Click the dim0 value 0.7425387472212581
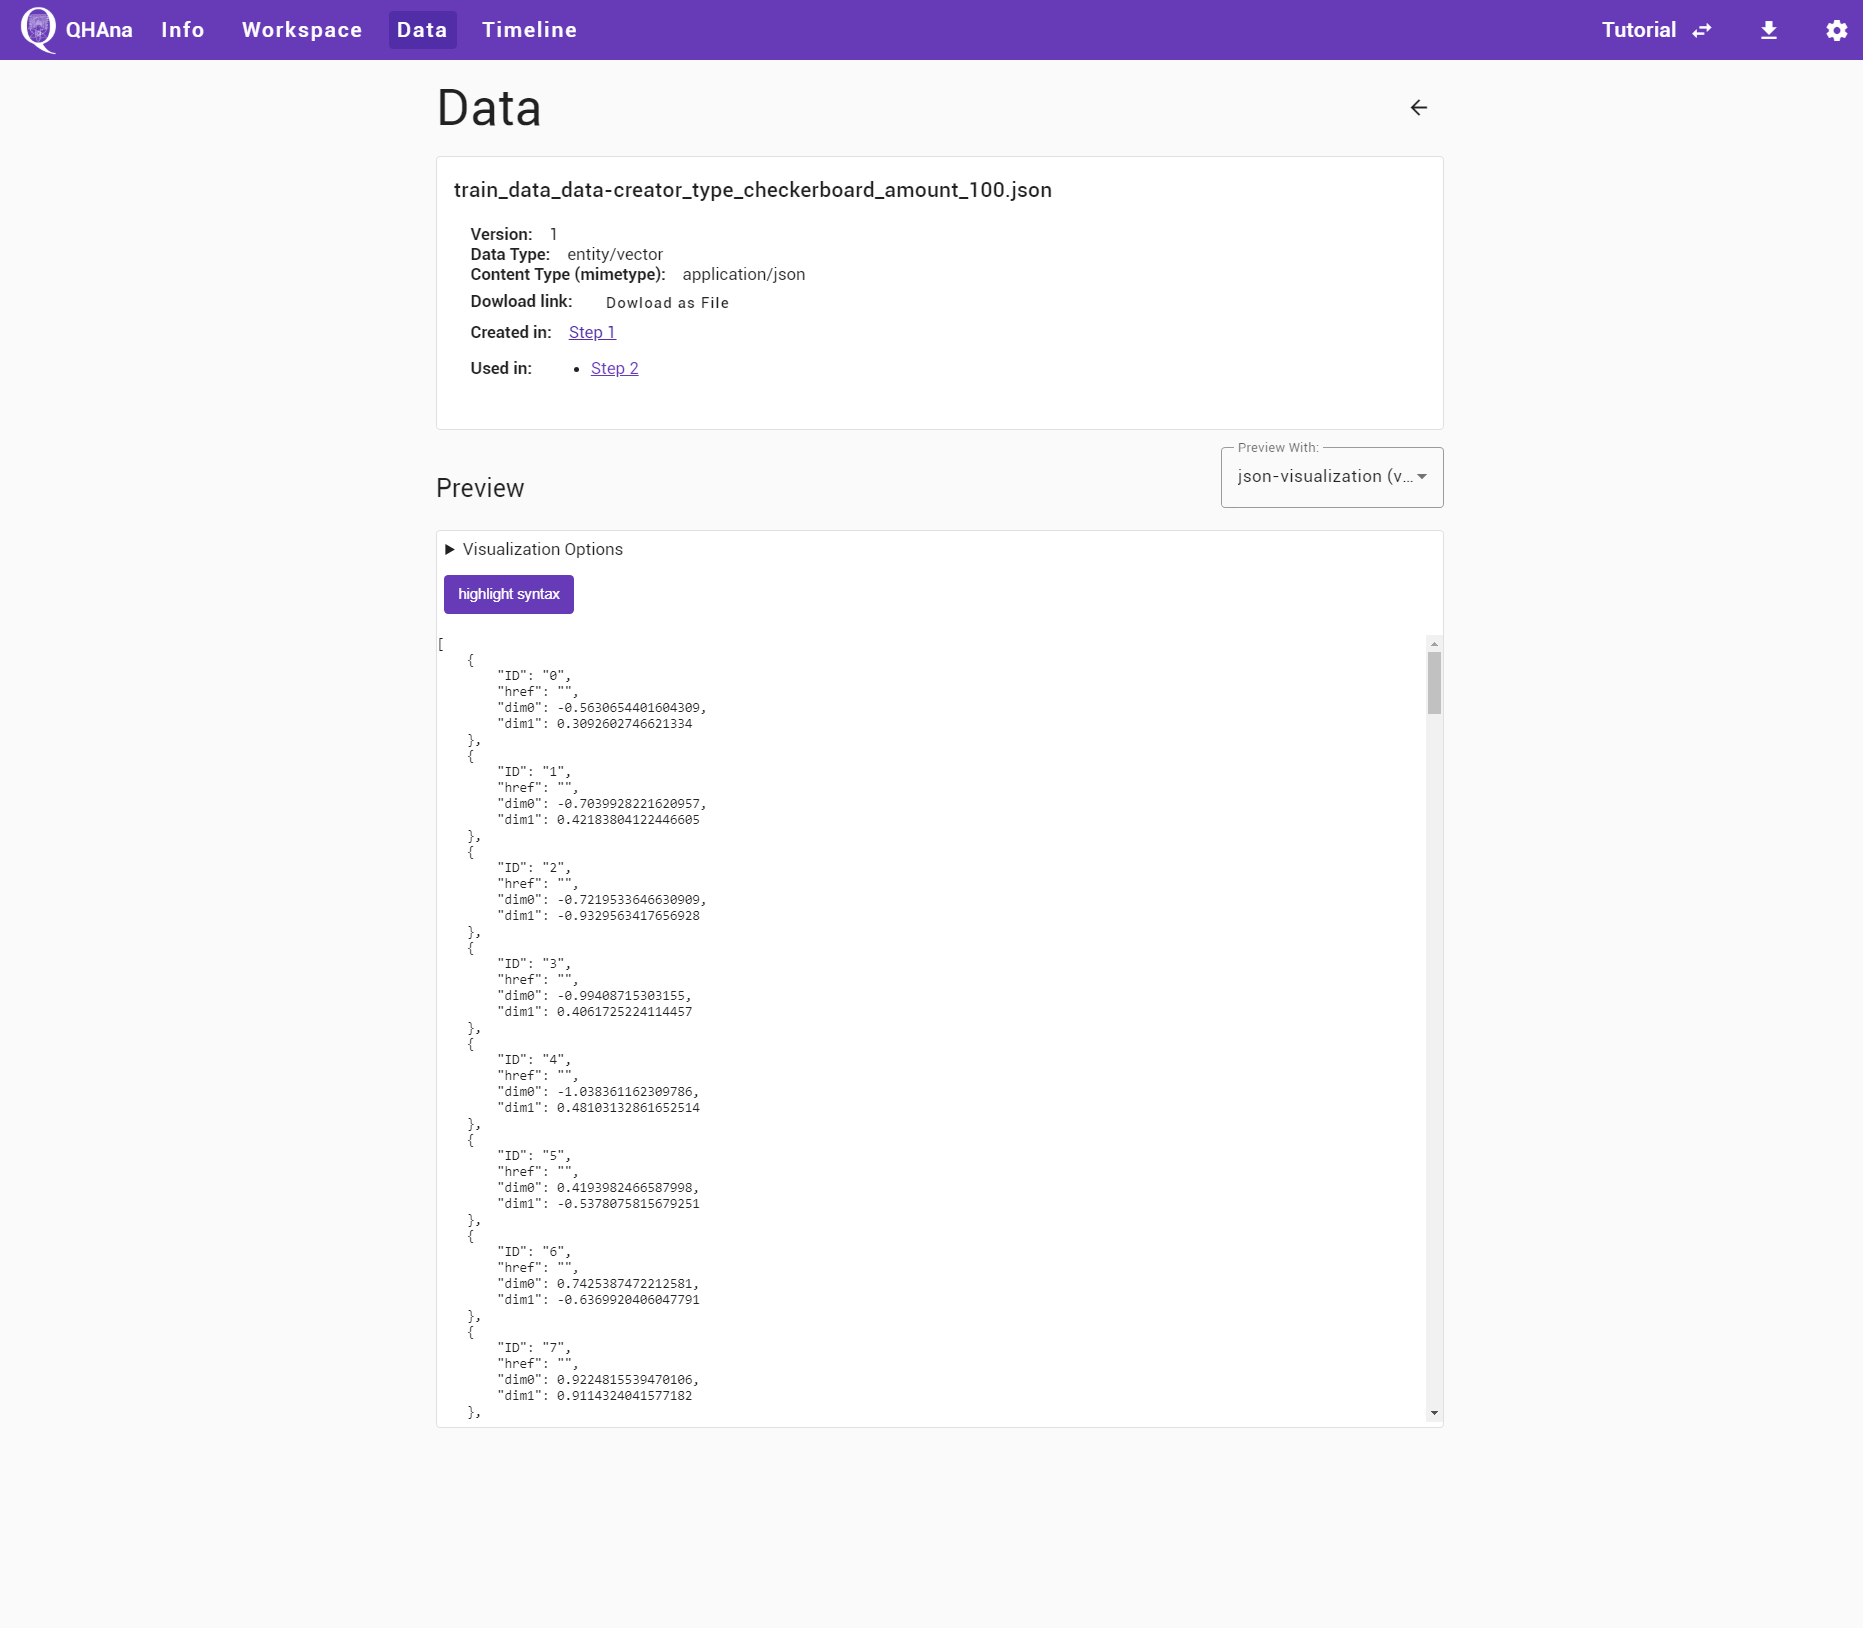 tap(624, 1284)
